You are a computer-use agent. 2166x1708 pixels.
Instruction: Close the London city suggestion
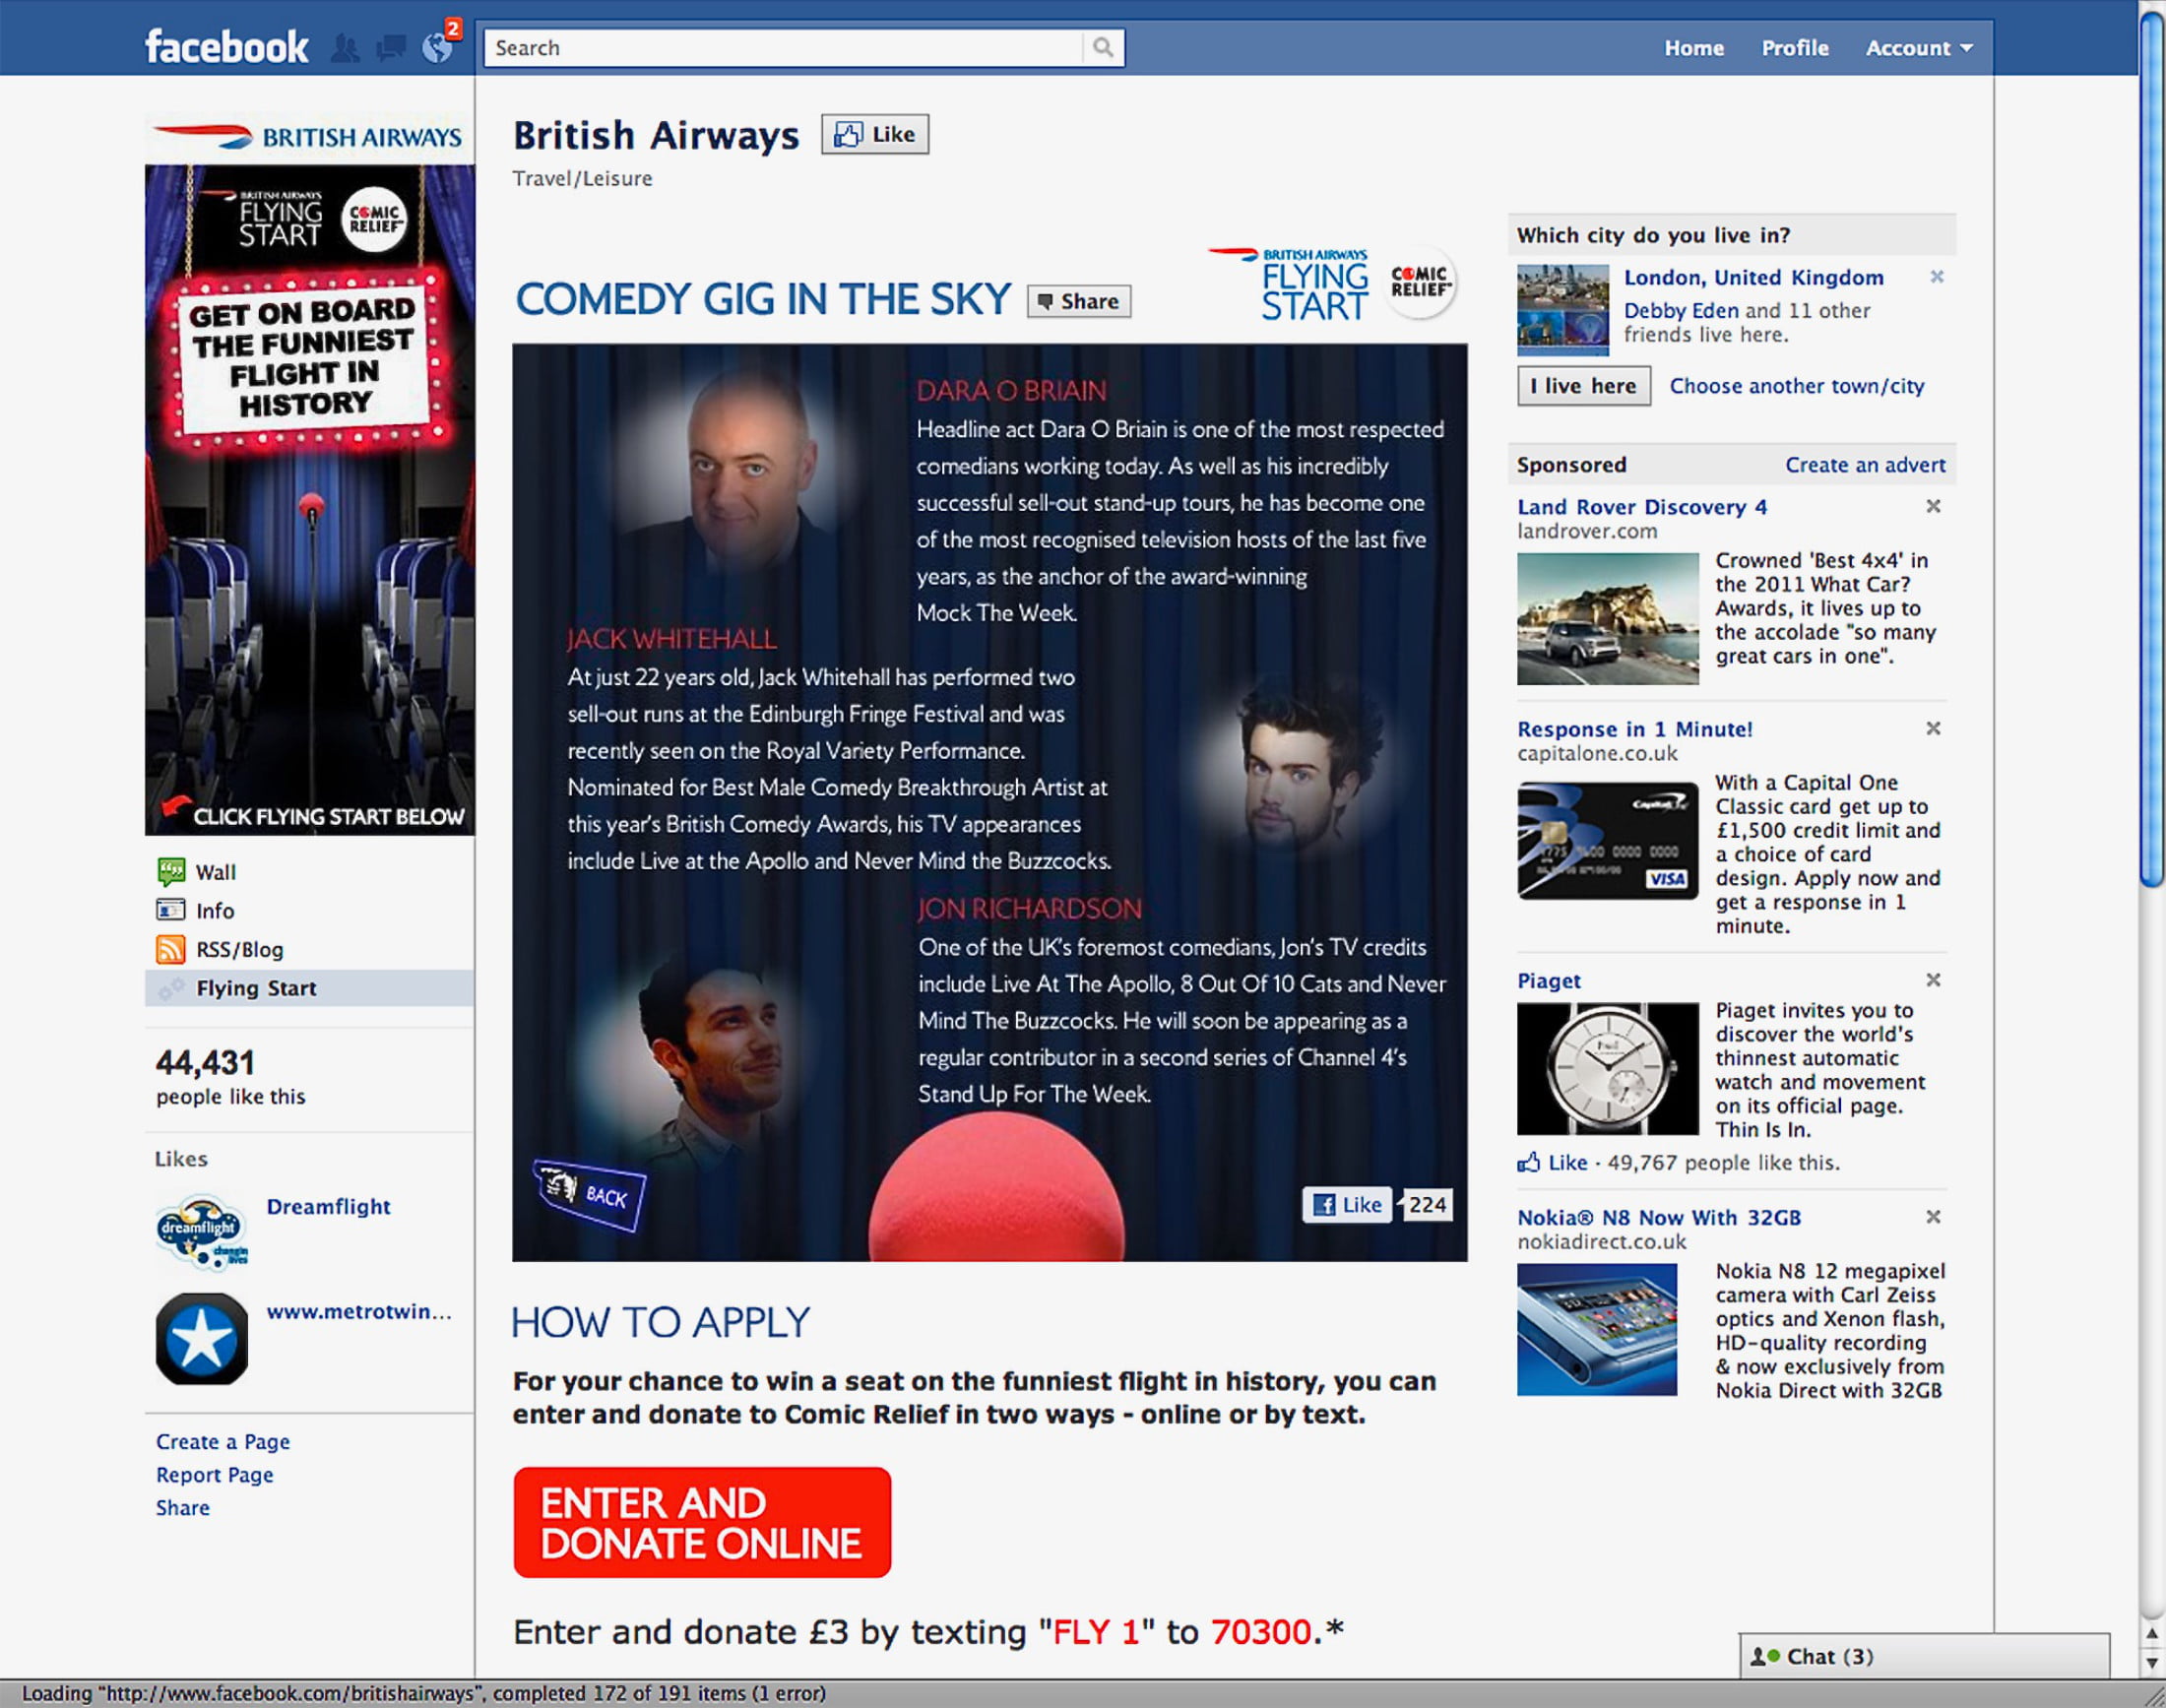1936,277
